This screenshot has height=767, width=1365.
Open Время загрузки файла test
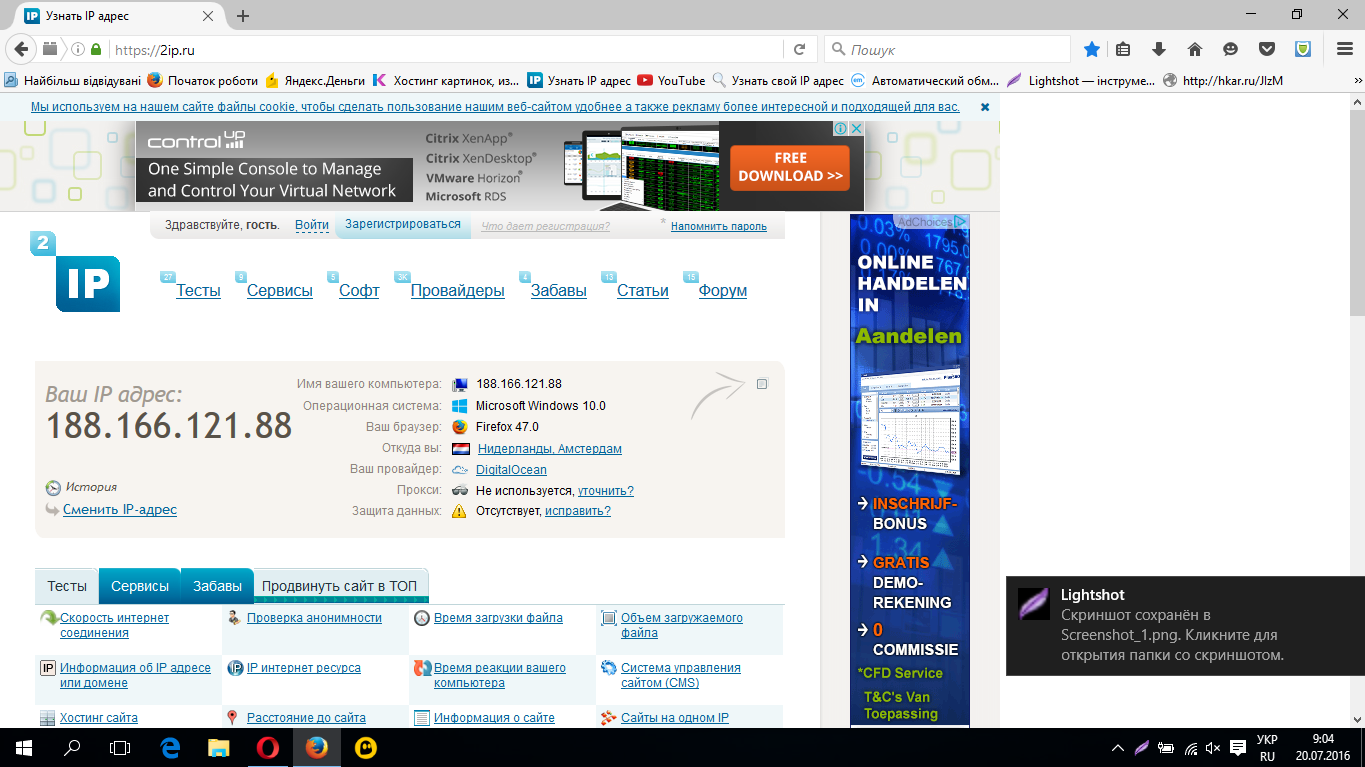(498, 618)
